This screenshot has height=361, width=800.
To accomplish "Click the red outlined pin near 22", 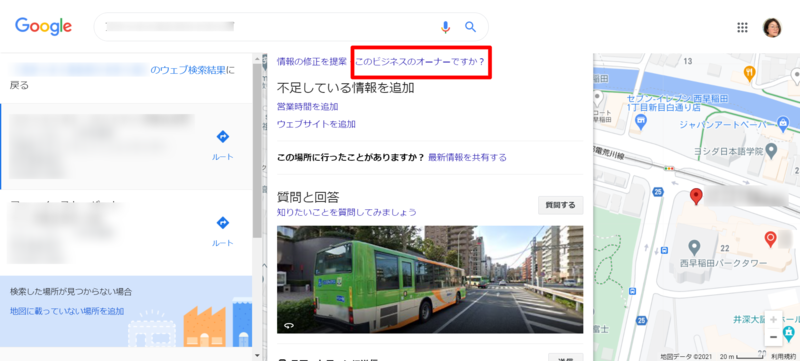I will point(770,238).
